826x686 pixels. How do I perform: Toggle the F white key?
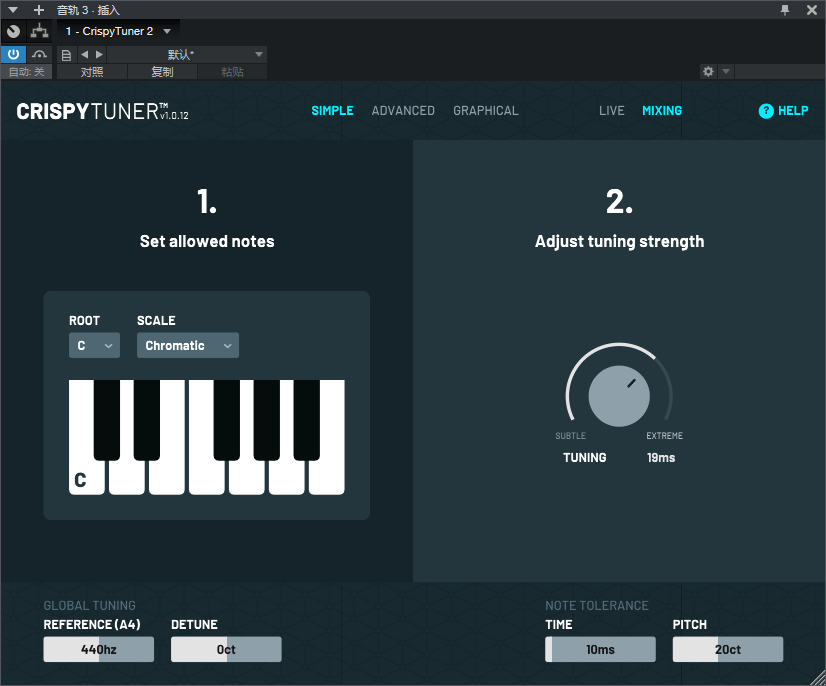tap(206, 477)
